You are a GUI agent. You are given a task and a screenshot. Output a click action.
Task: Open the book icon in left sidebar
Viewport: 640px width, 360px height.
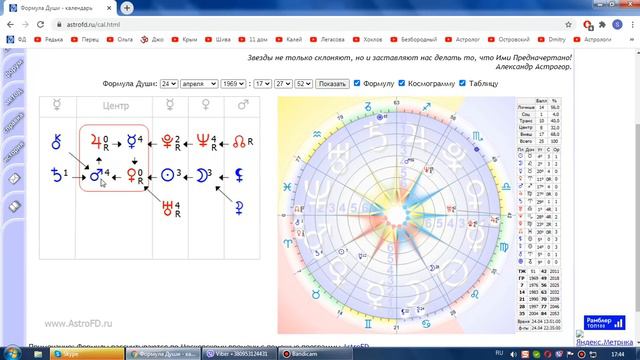(x=14, y=206)
